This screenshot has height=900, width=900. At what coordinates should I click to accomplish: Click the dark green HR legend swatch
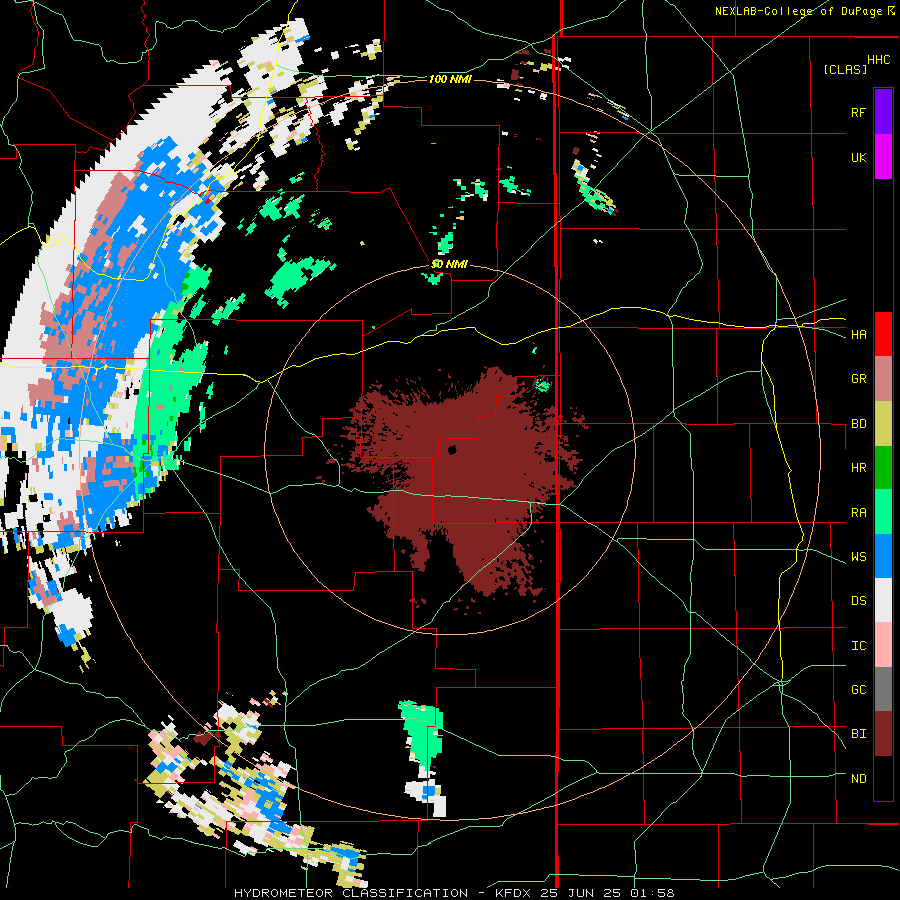[x=883, y=467]
